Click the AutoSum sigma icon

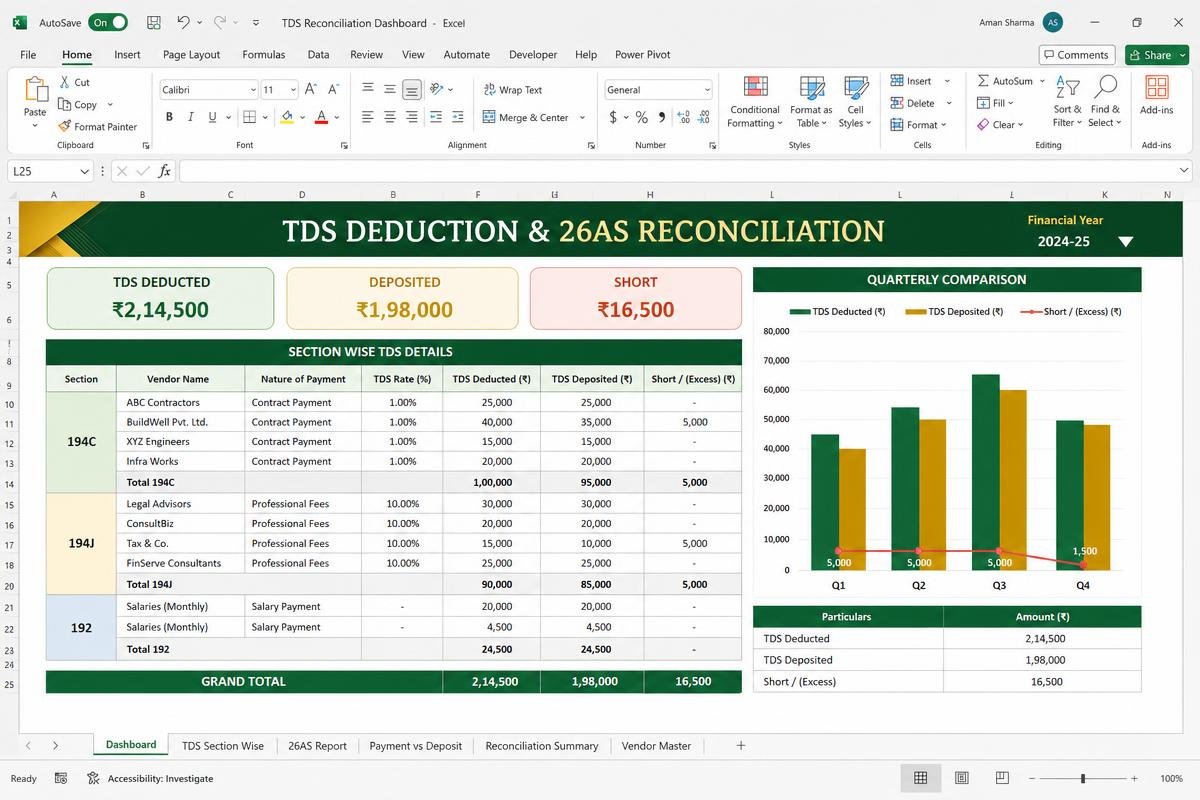click(984, 81)
